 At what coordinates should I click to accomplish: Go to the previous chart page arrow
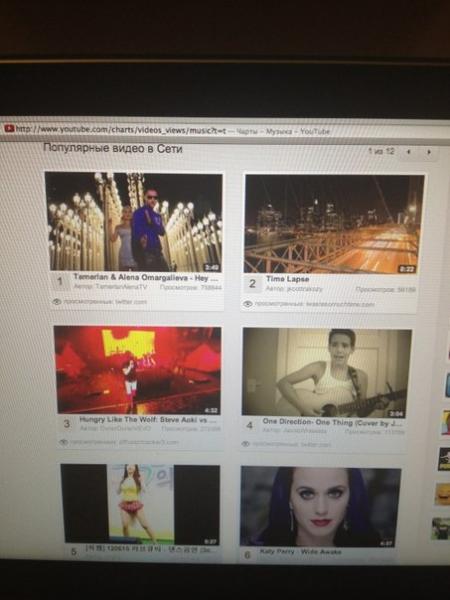pyautogui.click(x=409, y=152)
